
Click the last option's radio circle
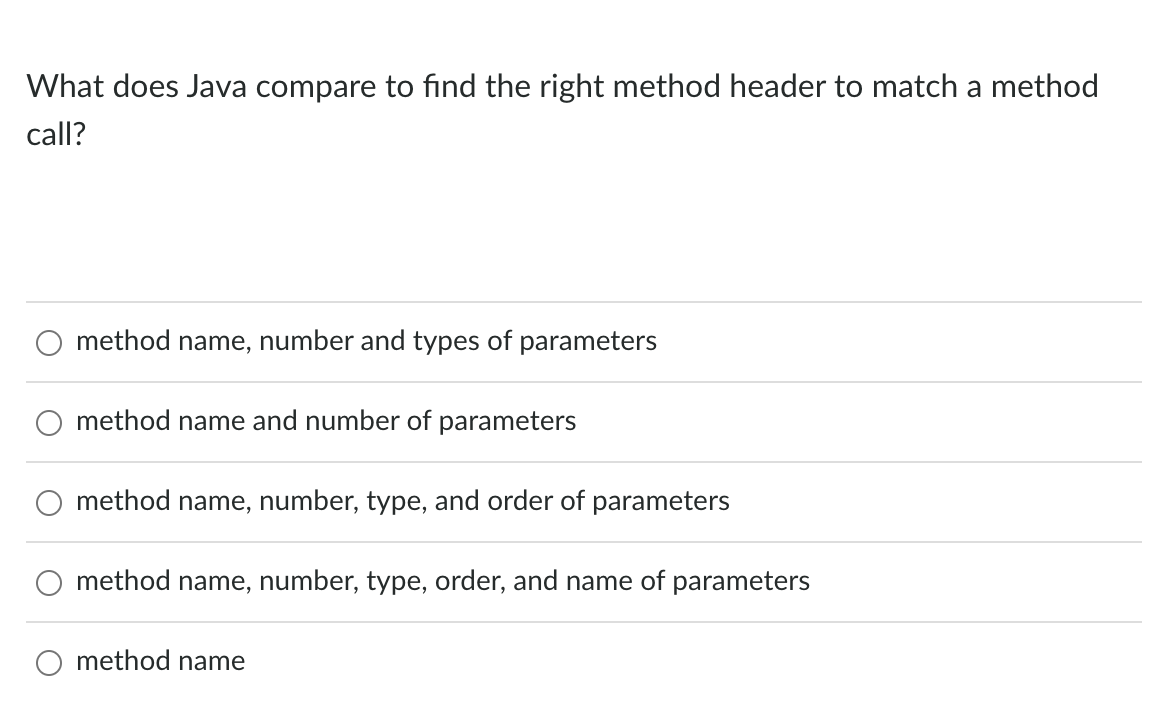point(48,662)
